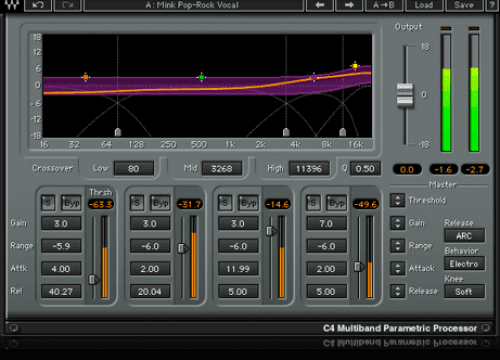500x360 pixels.
Task: Grab the high crossover handle near 16k
Action: [343, 132]
